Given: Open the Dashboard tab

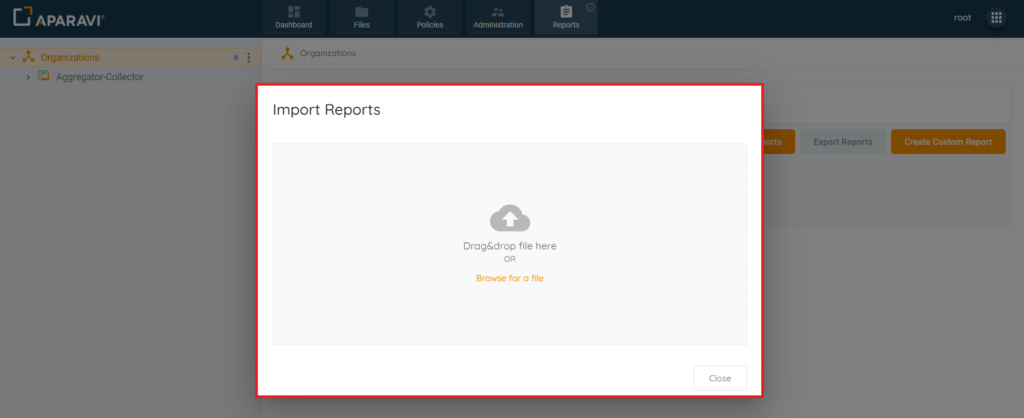Looking at the screenshot, I should (293, 18).
